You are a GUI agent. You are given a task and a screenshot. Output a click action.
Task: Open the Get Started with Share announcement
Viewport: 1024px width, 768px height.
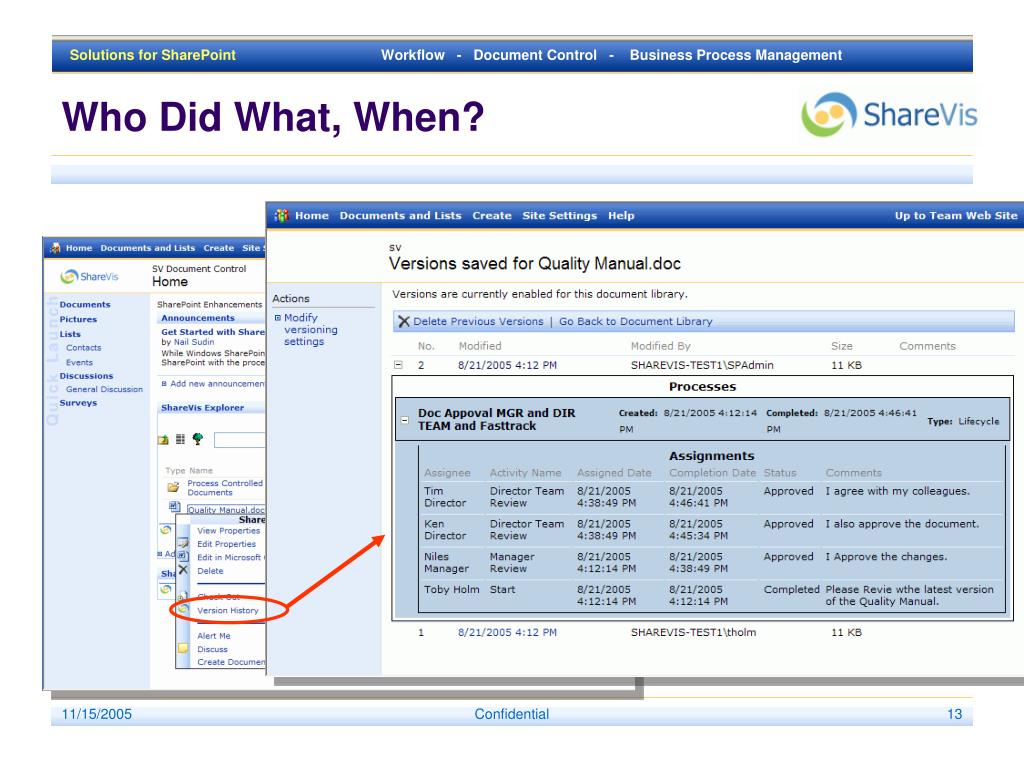[213, 332]
